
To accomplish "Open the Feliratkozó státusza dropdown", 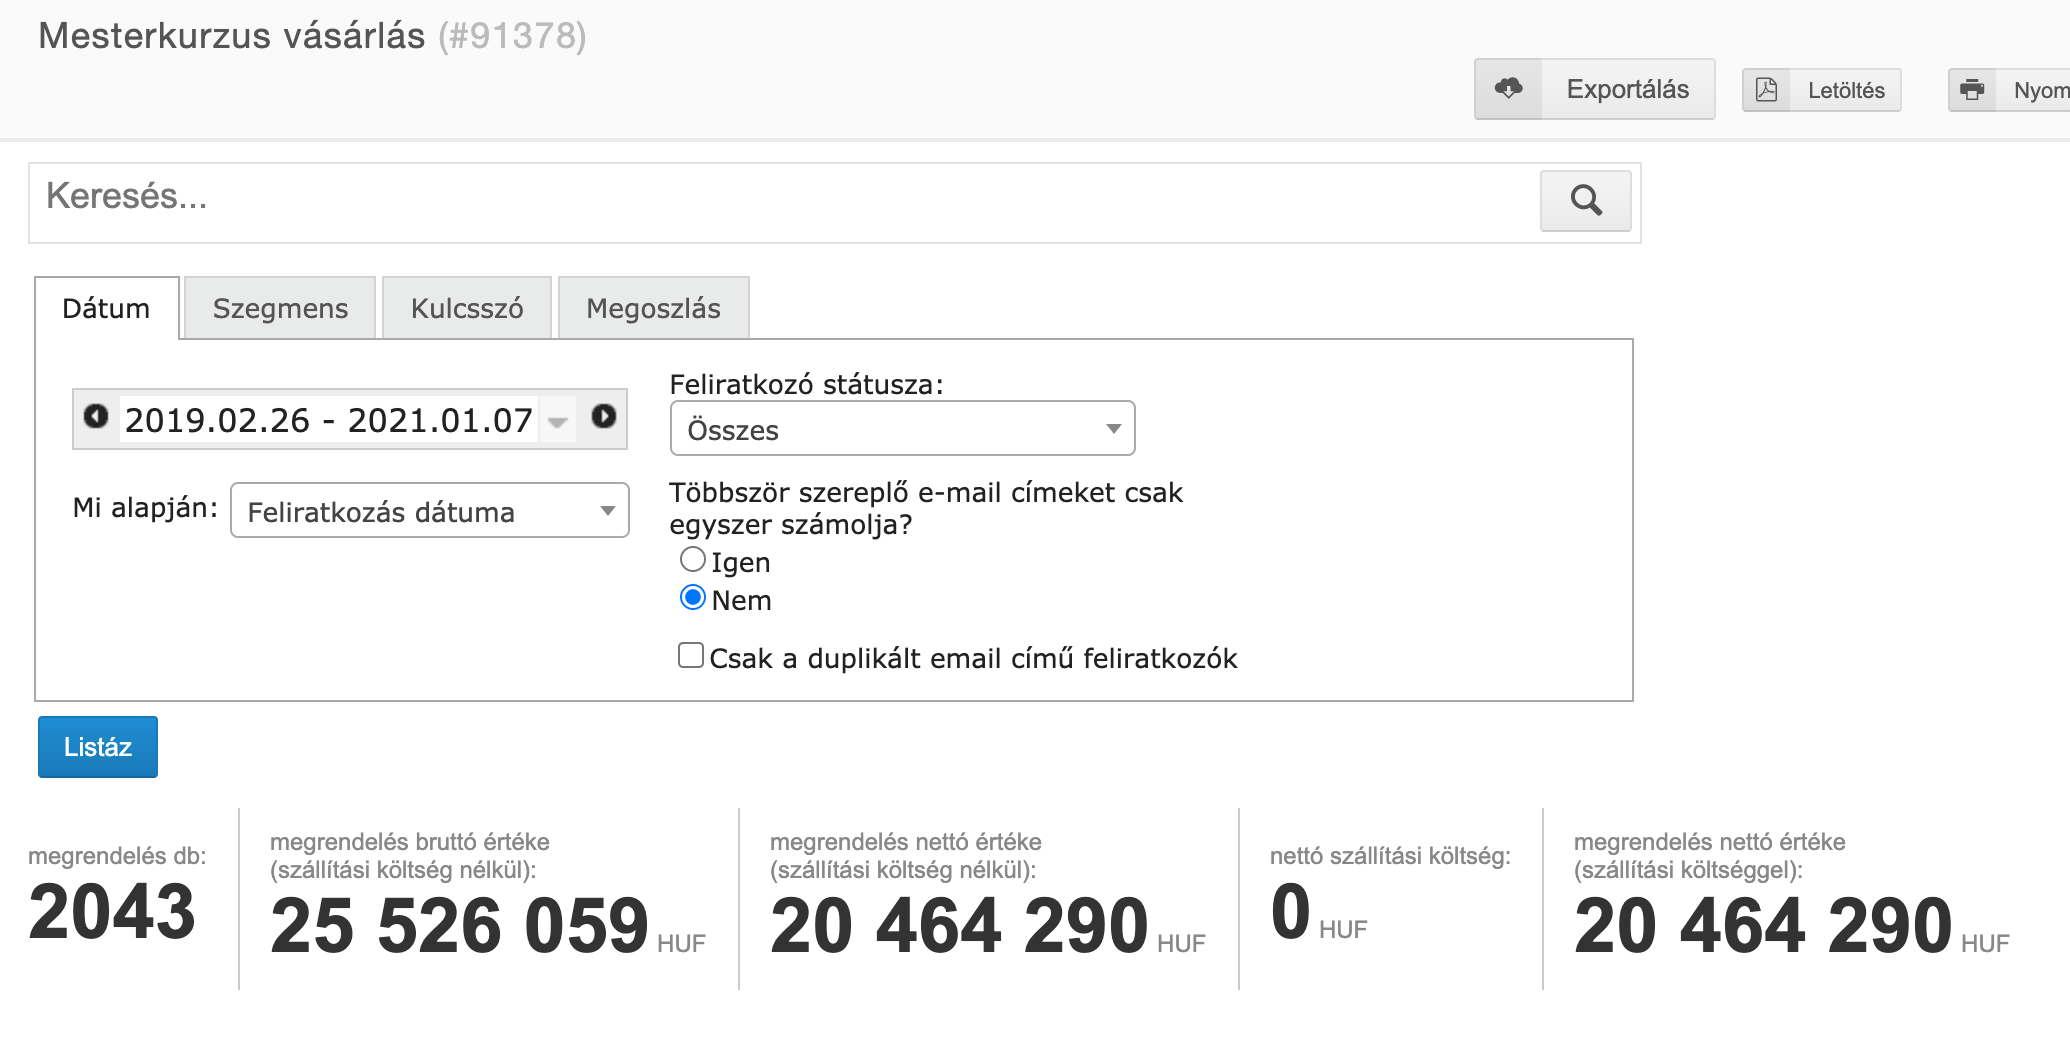I will click(902, 429).
